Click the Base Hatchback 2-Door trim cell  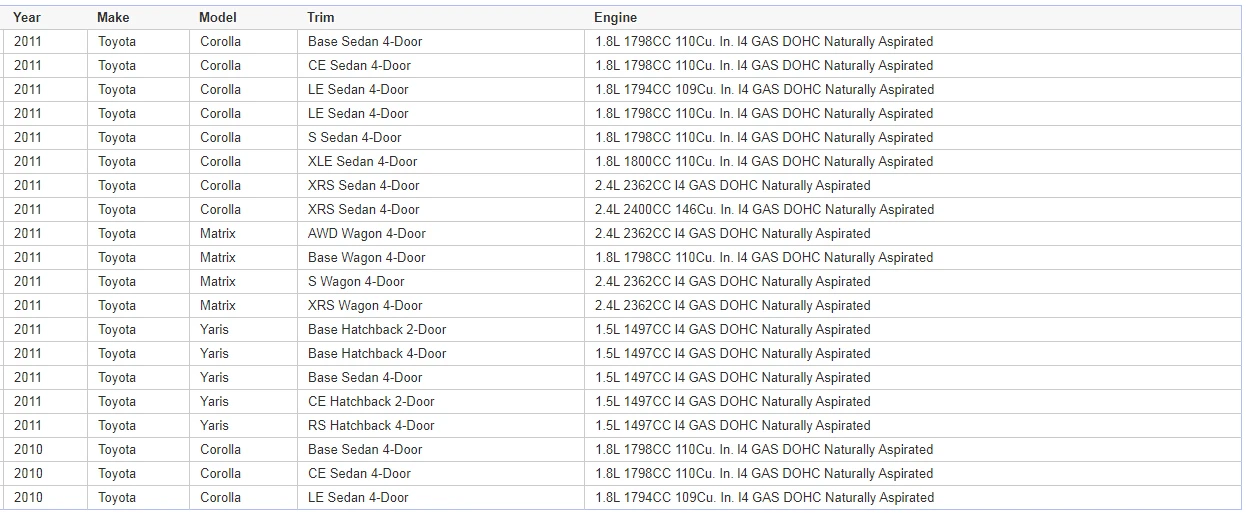[377, 329]
